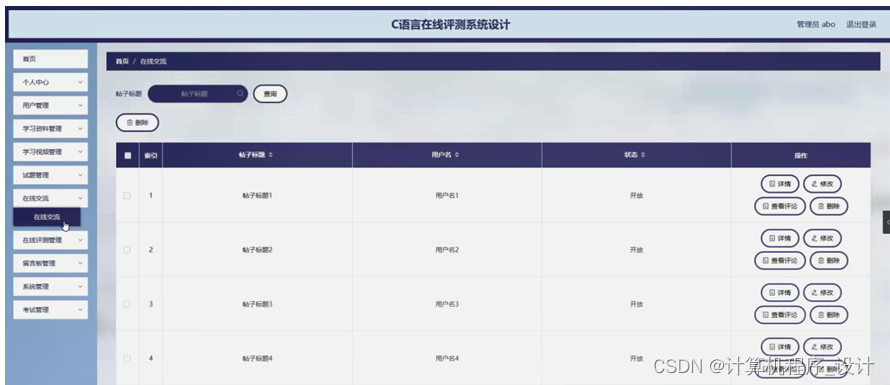Click 查看评论 for 帖子标题1
Image resolution: width=890 pixels, height=385 pixels.
(780, 206)
